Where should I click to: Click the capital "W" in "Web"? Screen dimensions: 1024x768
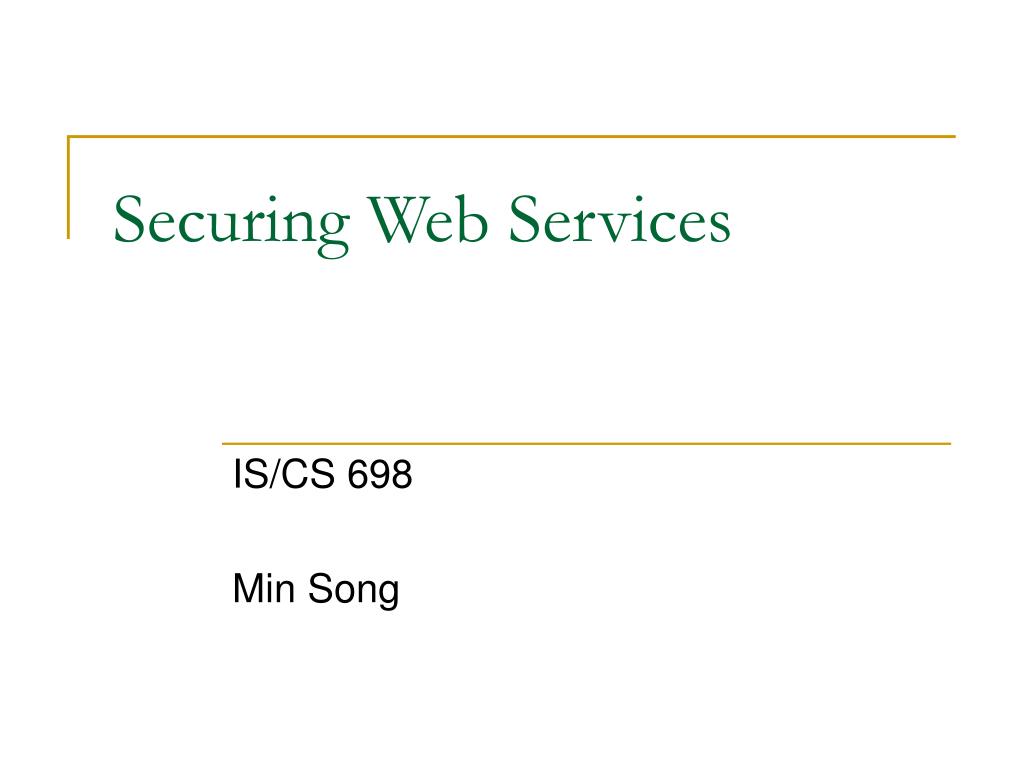click(x=399, y=220)
